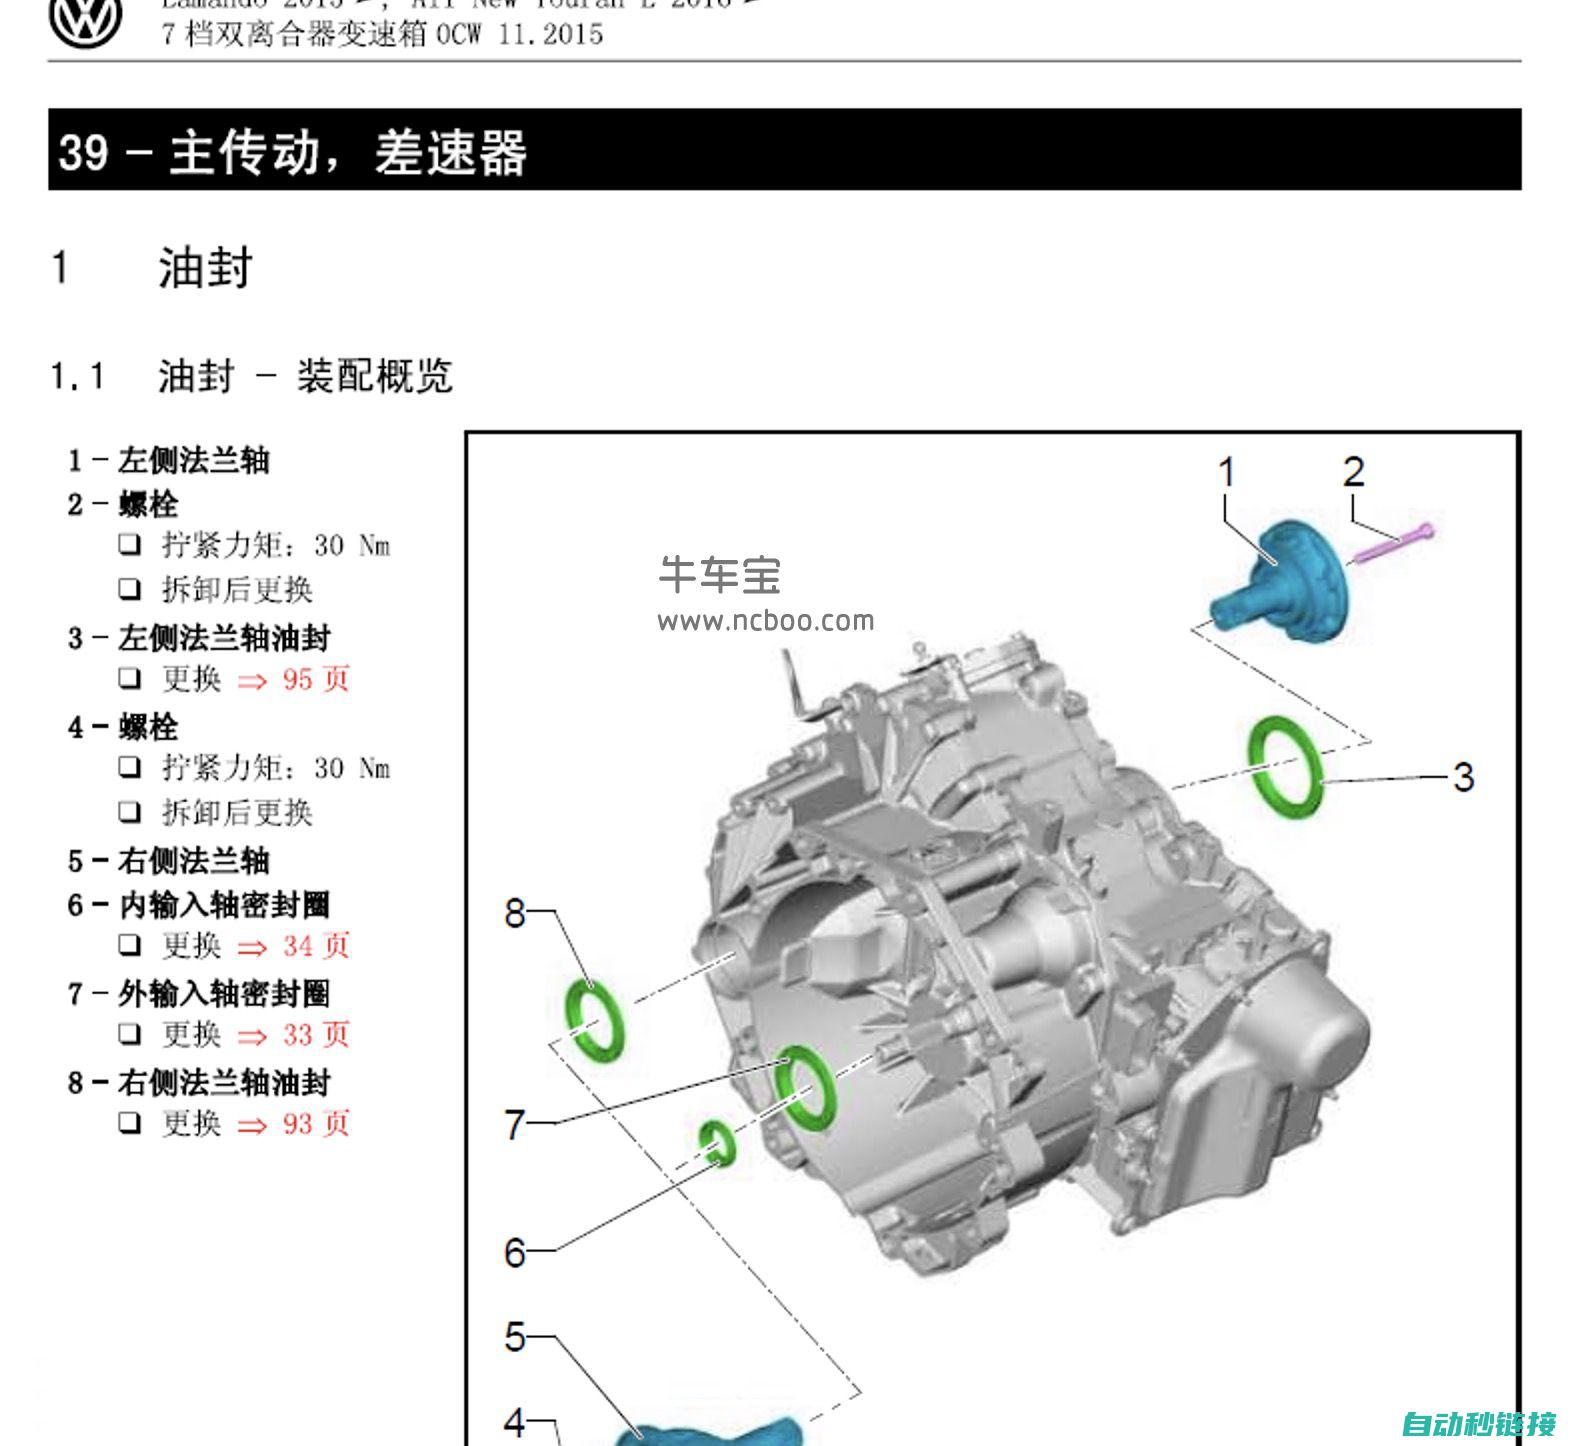This screenshot has height=1446, width=1582.
Task: Select the section title '油封 – 装配概览'
Action: tap(305, 377)
